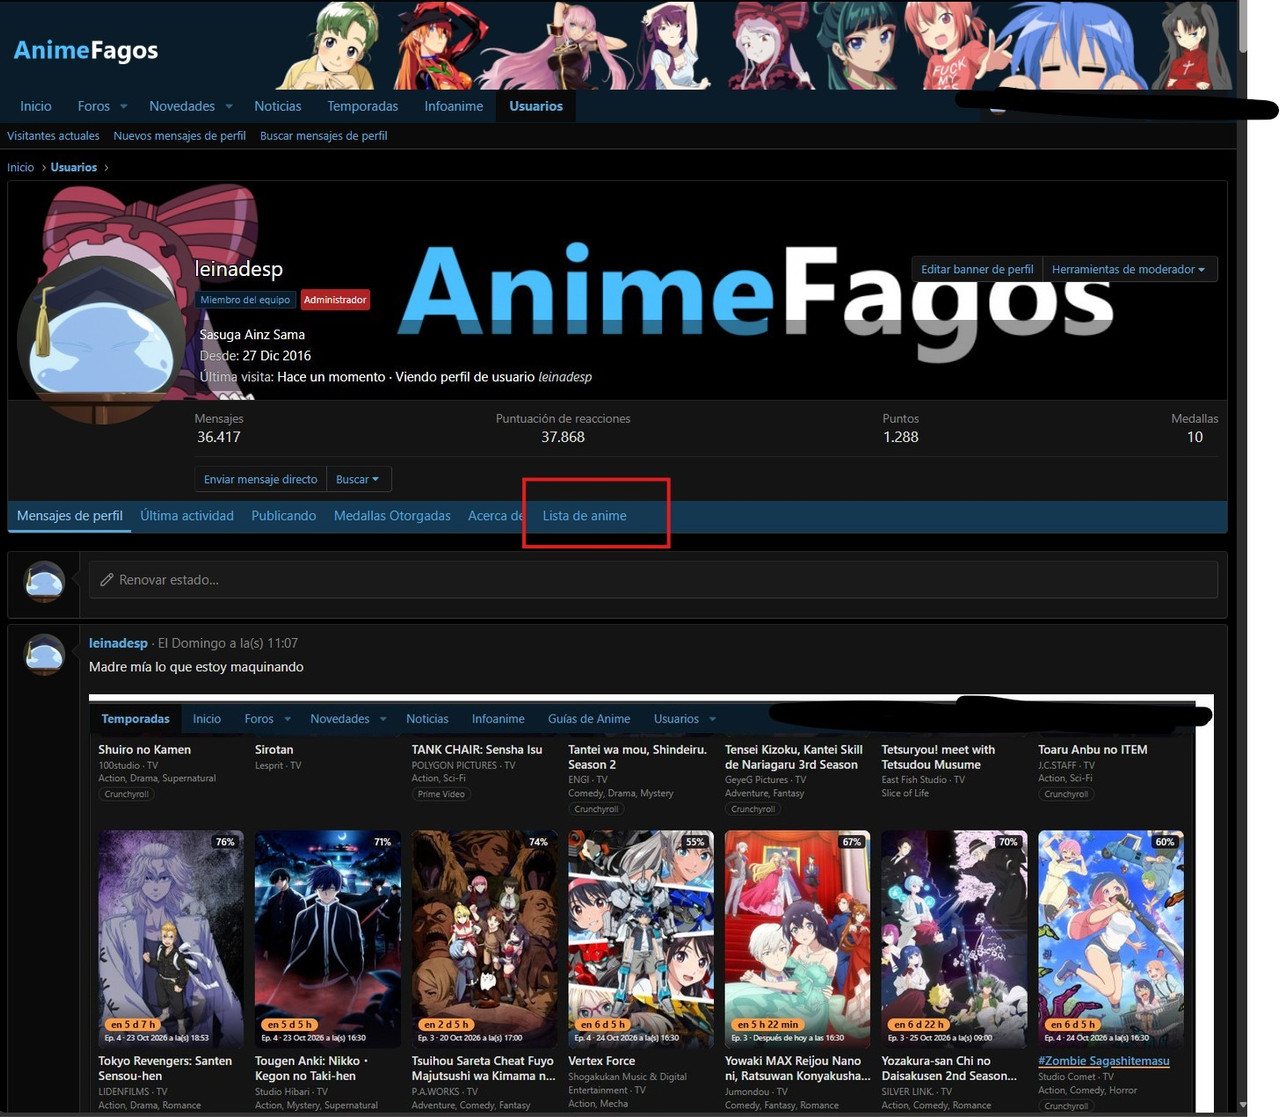
Task: Click the Editar banner de perfil button
Action: click(977, 269)
